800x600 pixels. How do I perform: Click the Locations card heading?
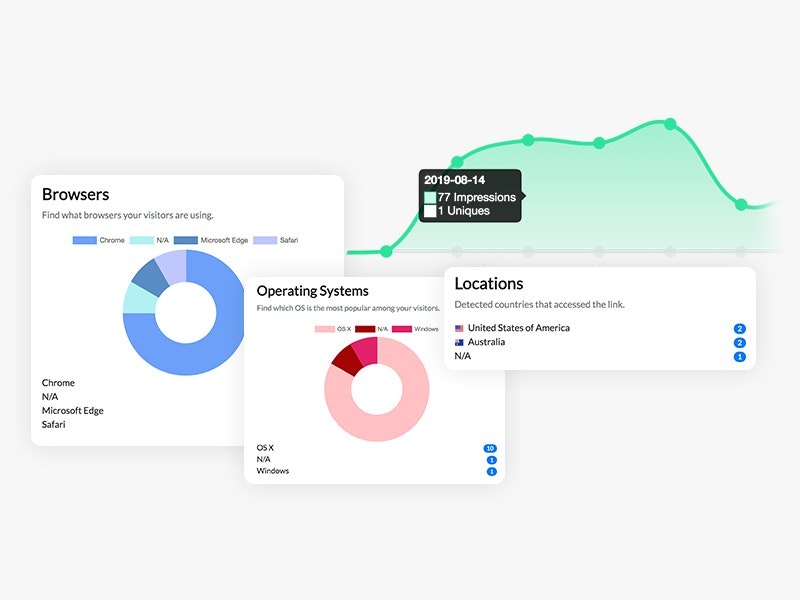[489, 284]
